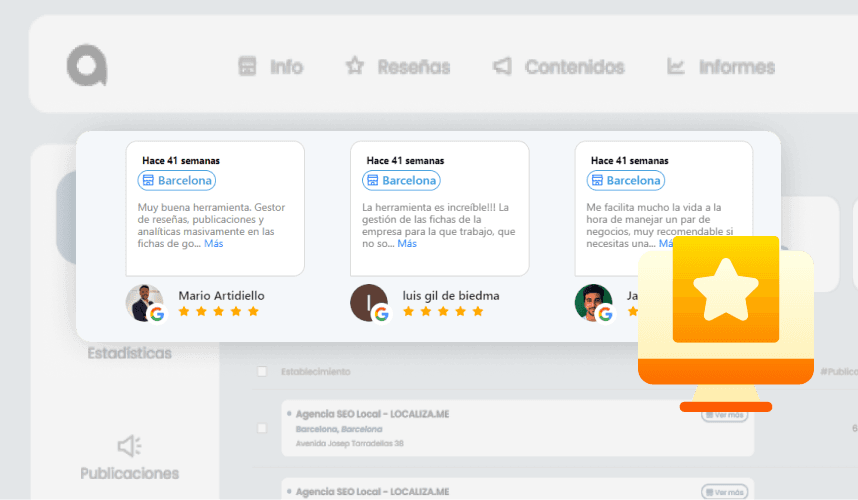Image resolution: width=858 pixels, height=500 pixels.
Task: Click Barcelona tag in Mario Artidiello's review
Action: [177, 180]
